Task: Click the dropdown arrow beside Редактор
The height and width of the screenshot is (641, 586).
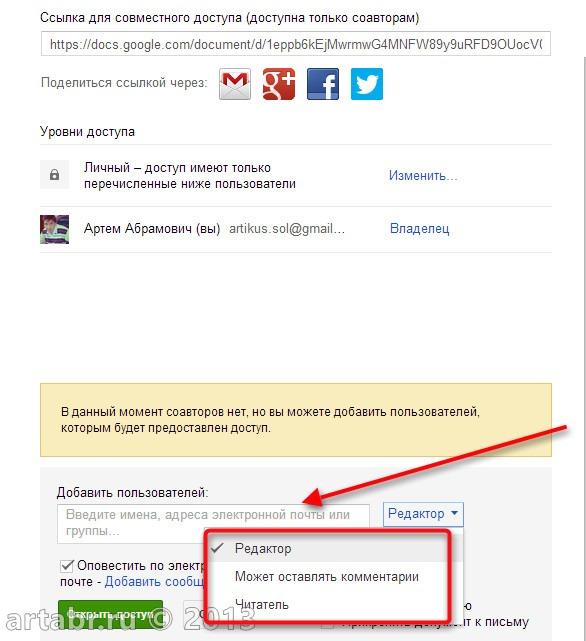Action: [454, 513]
